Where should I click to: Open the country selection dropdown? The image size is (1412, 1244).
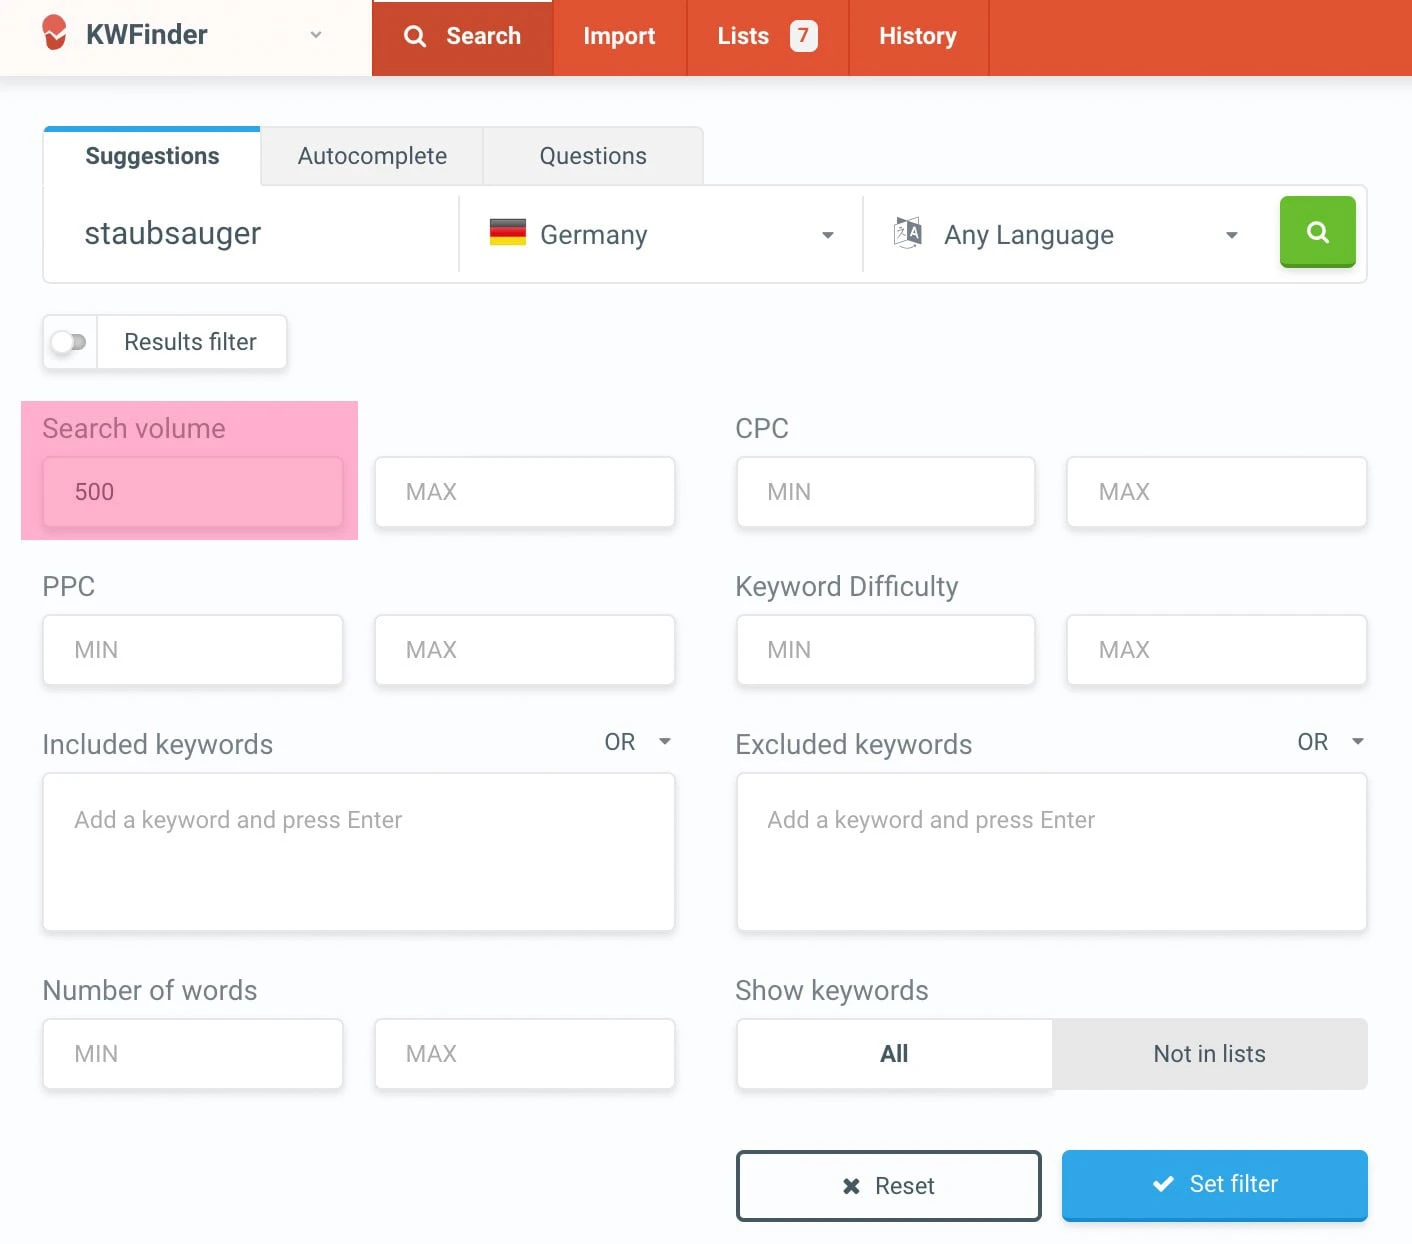pos(827,235)
